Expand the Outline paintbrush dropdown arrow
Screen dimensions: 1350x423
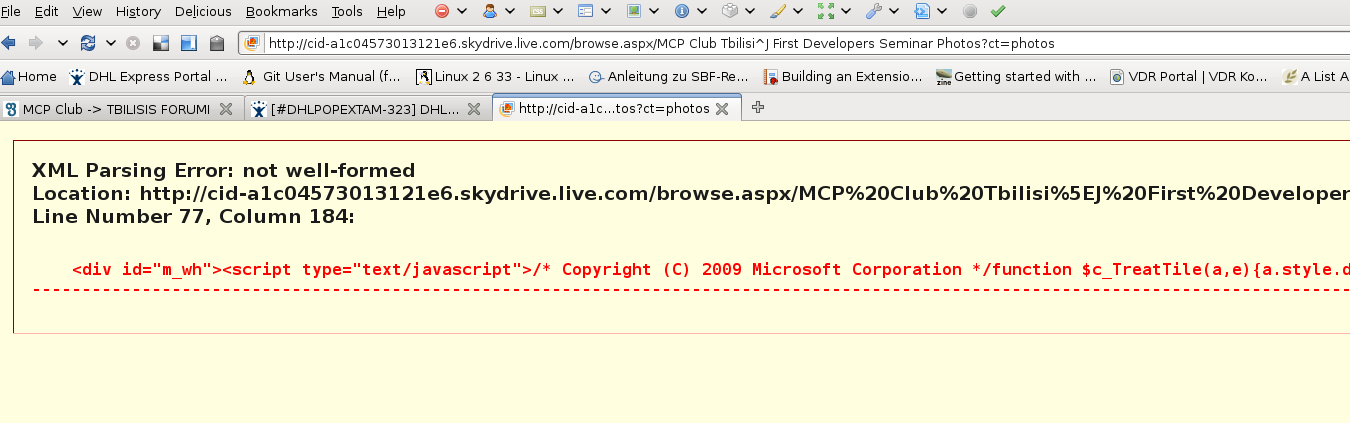click(x=798, y=12)
